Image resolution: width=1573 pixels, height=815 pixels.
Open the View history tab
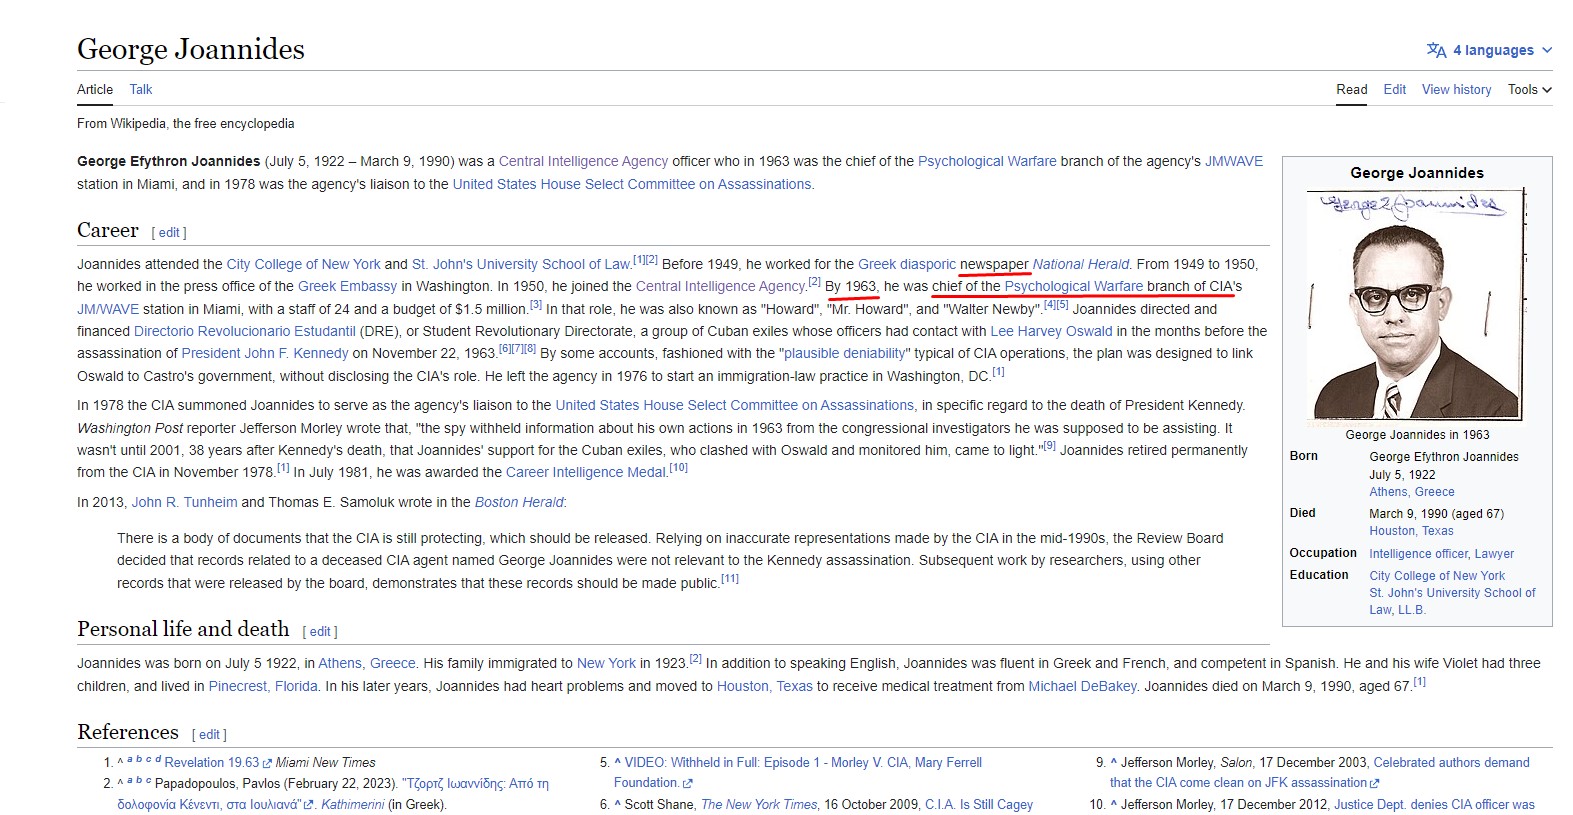[x=1456, y=89]
